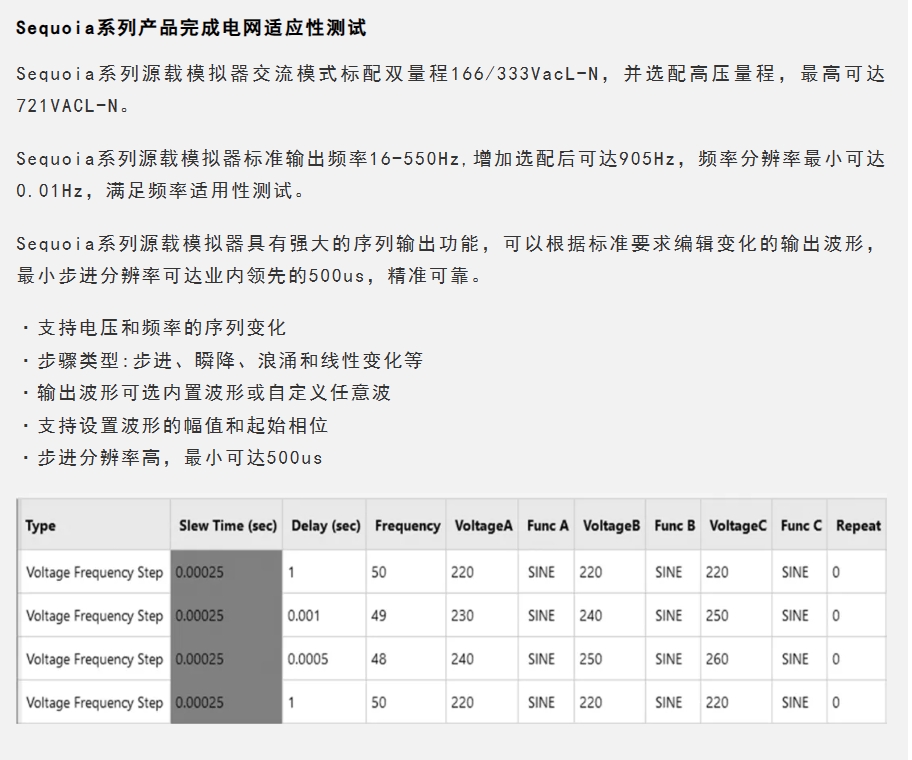Select VoltageA cell with value 230
This screenshot has height=760, width=912.
click(482, 615)
